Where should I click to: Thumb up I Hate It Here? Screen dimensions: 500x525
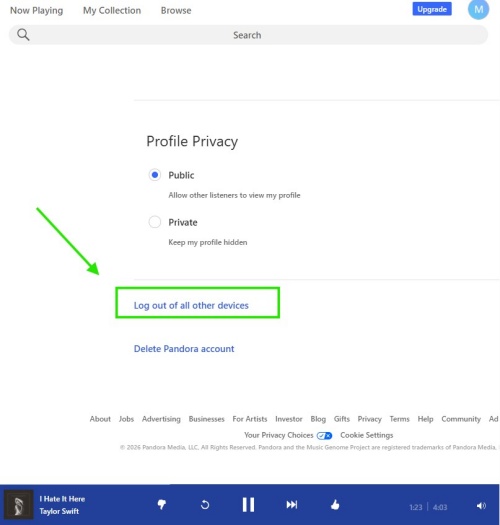tap(335, 505)
